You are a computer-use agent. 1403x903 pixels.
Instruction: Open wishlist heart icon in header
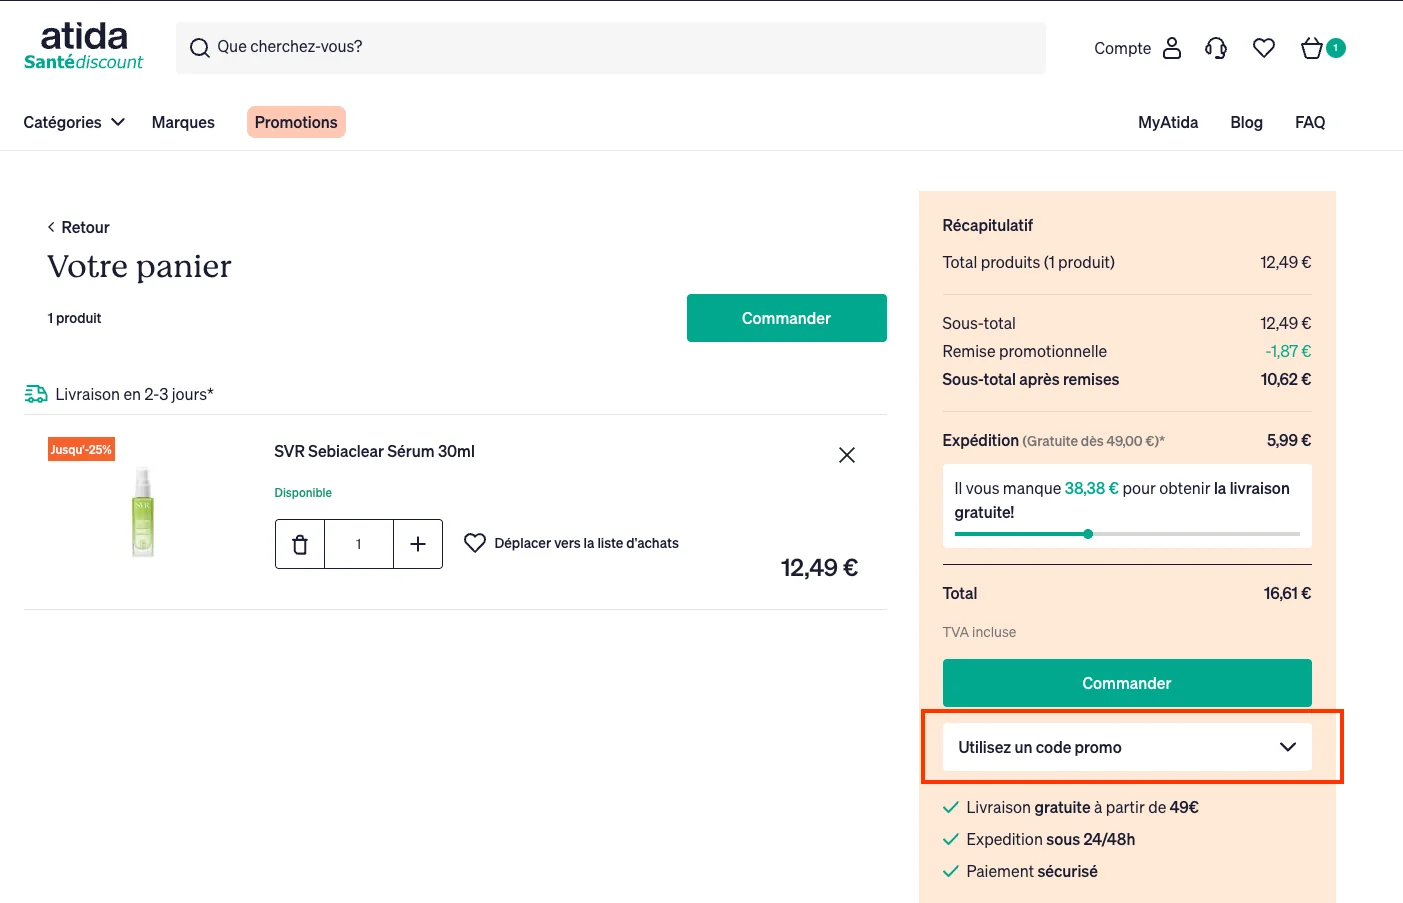pyautogui.click(x=1264, y=48)
